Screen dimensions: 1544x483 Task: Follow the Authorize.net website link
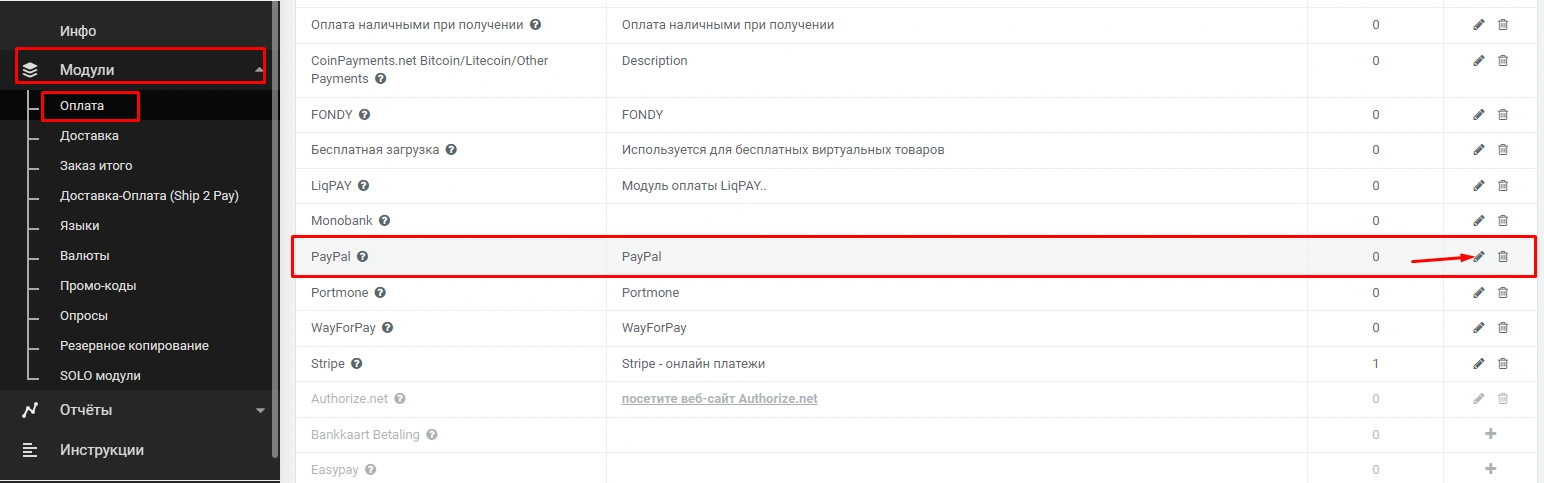719,399
